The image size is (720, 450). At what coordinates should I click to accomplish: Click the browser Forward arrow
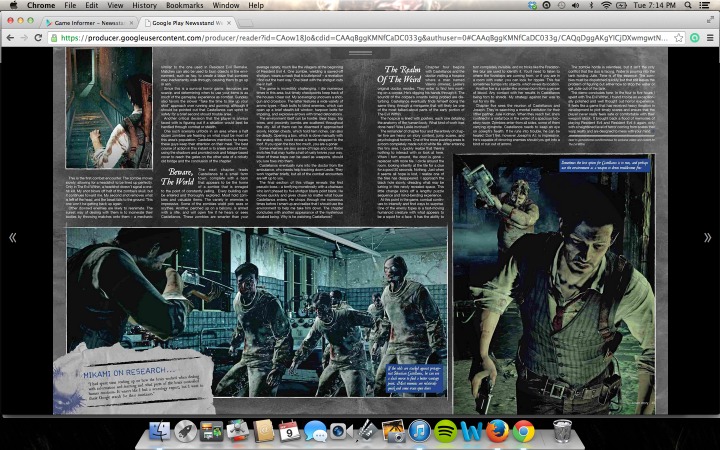point(24,38)
